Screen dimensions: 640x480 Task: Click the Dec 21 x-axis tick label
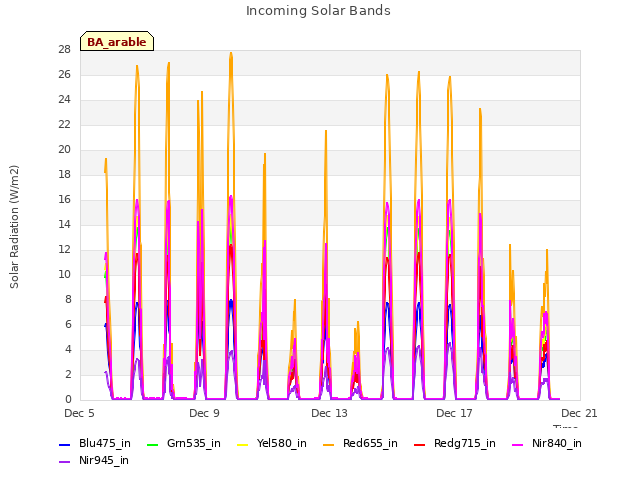point(579,413)
